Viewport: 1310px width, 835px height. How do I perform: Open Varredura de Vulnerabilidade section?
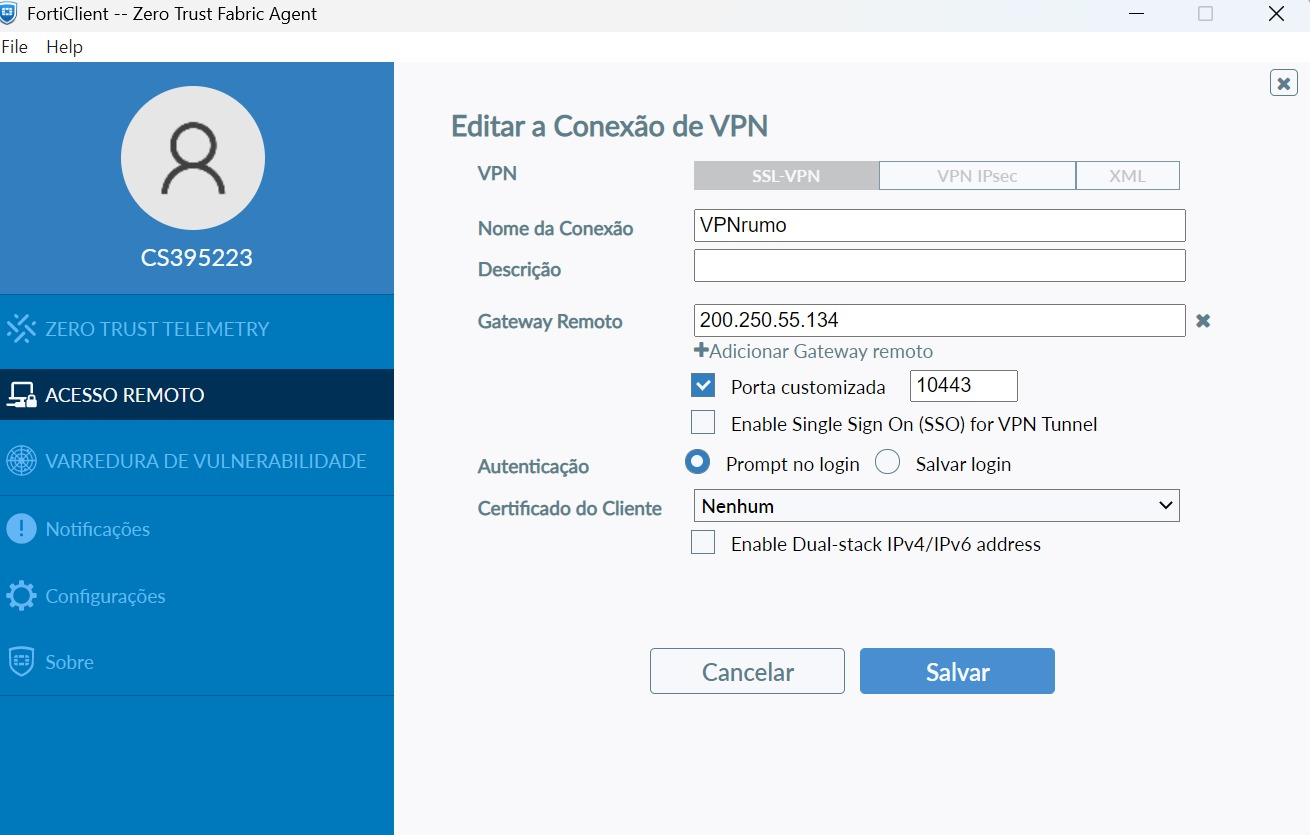(197, 461)
